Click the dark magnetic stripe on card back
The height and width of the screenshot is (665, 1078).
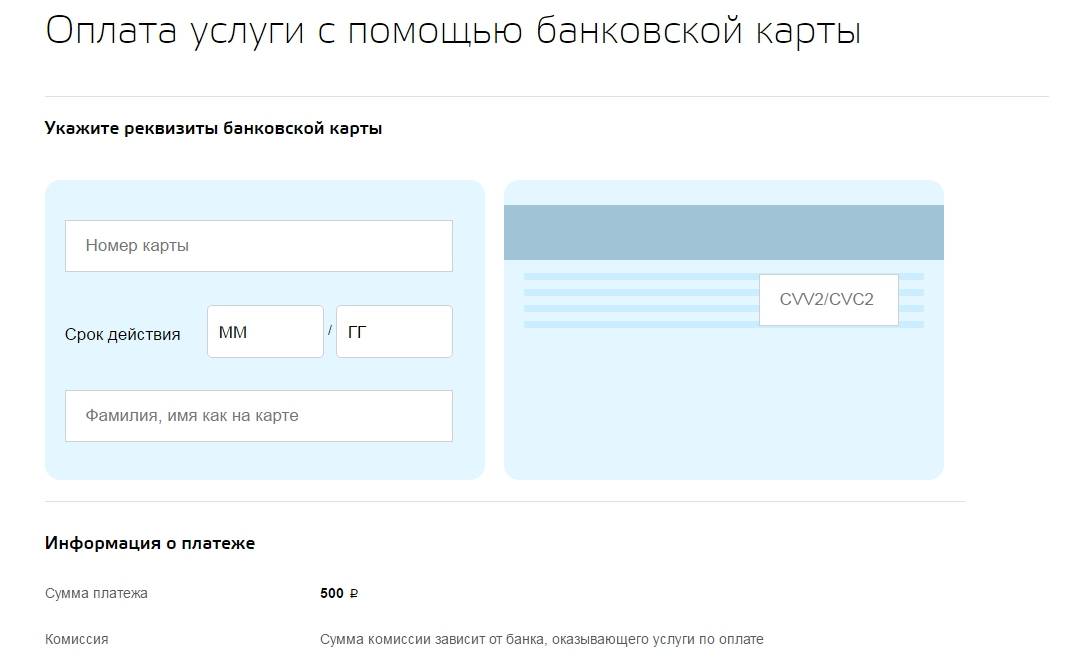[x=723, y=232]
